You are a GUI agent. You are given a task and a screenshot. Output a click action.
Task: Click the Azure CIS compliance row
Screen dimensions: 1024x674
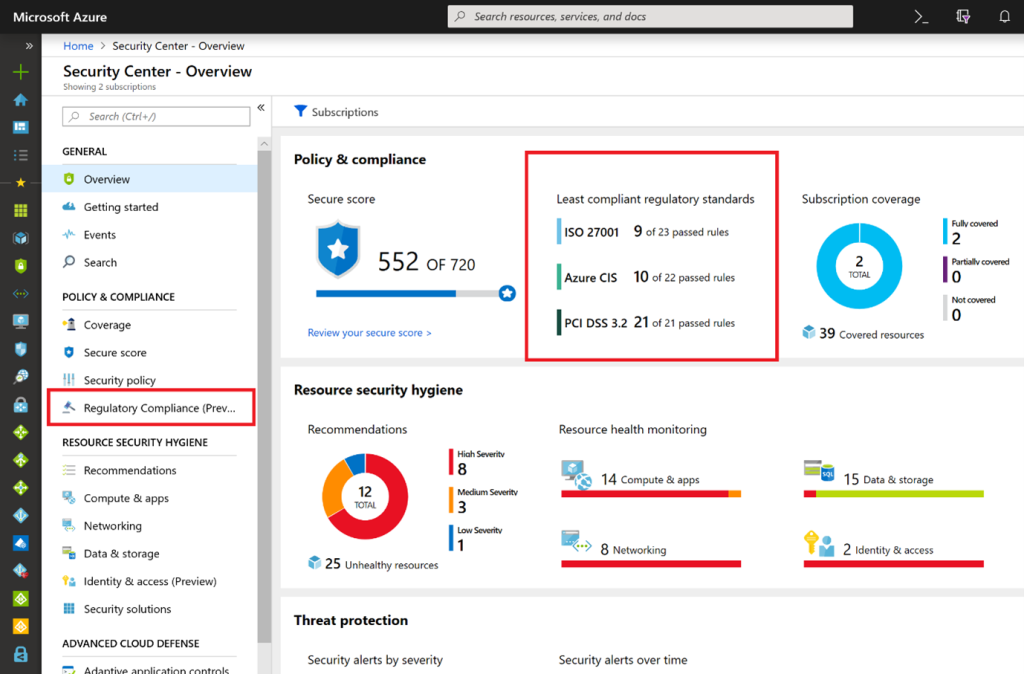pyautogui.click(x=647, y=277)
